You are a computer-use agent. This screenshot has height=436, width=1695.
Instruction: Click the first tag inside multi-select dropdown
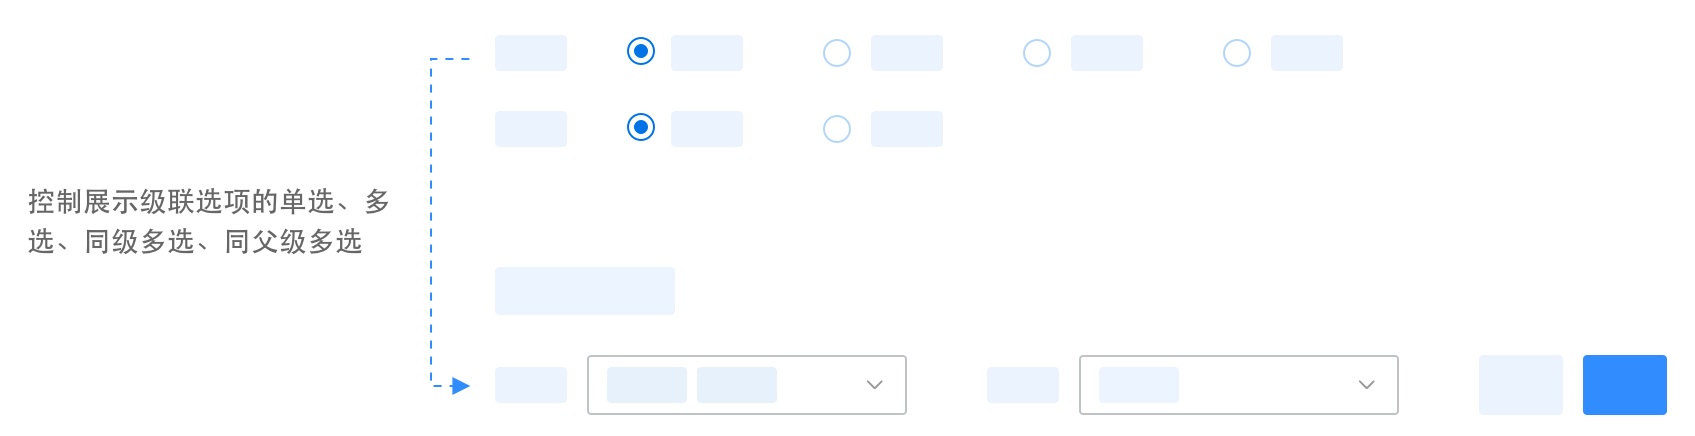pos(647,385)
